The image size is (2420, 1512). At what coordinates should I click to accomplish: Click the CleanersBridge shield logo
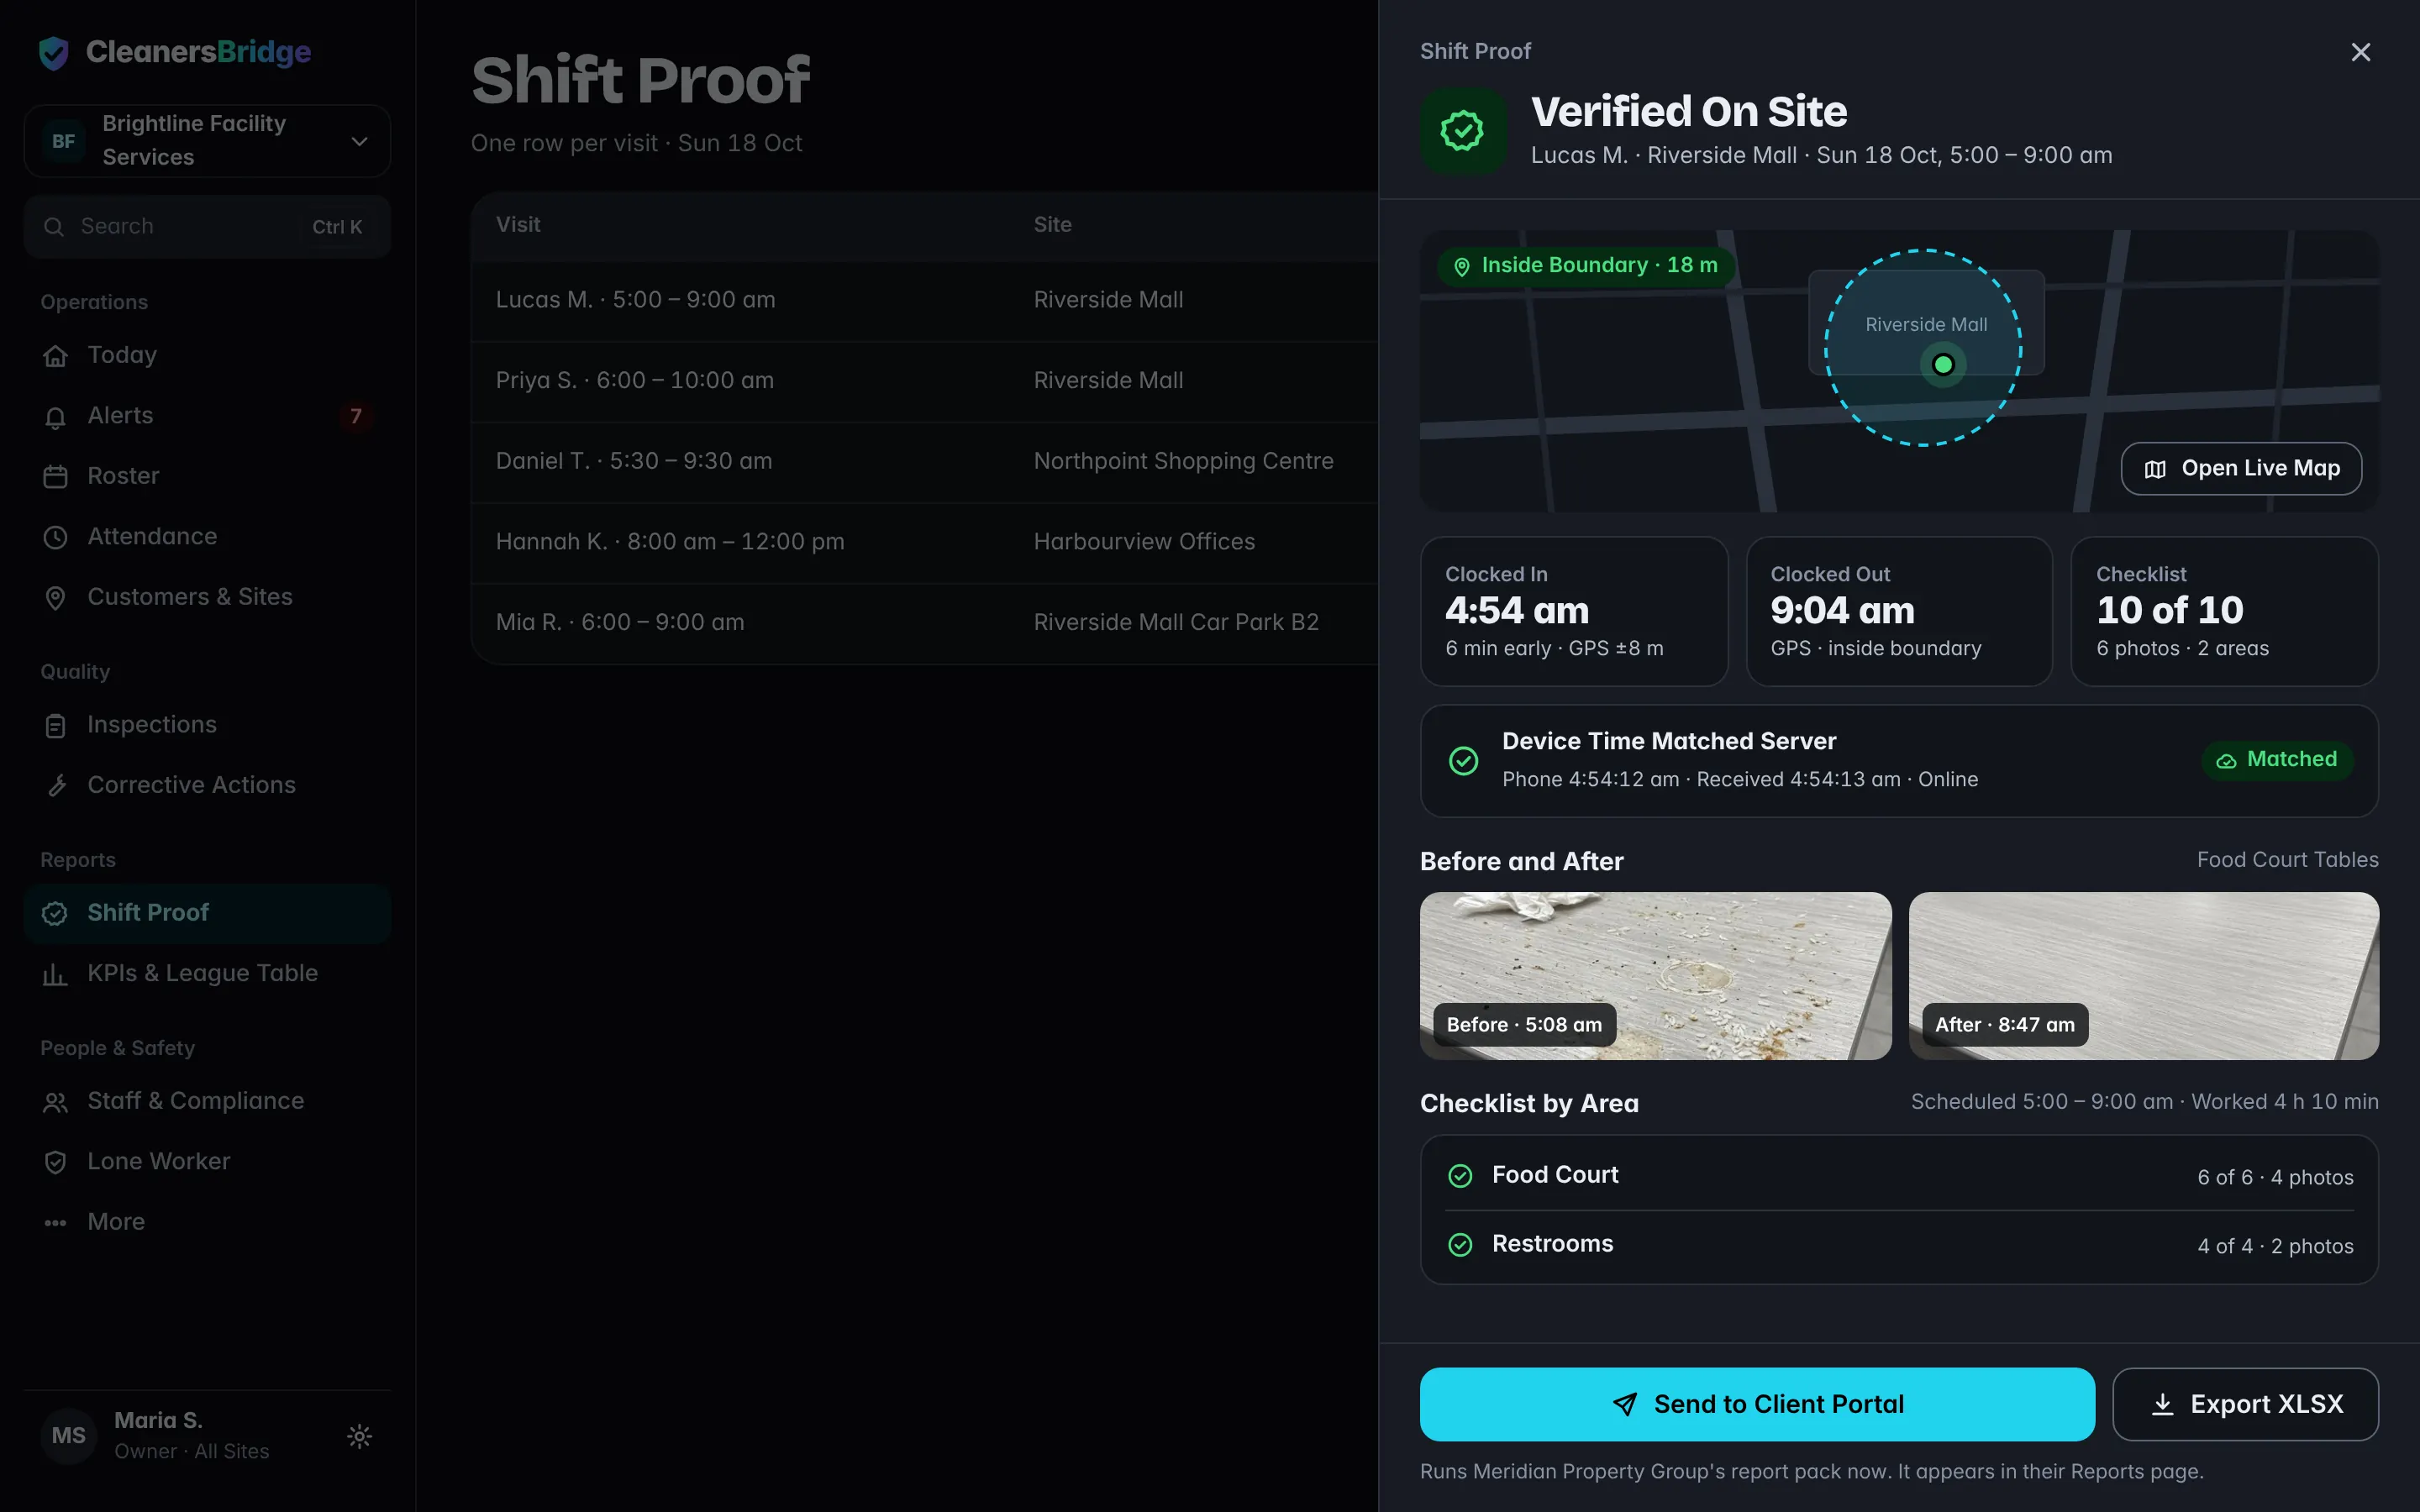(x=54, y=52)
